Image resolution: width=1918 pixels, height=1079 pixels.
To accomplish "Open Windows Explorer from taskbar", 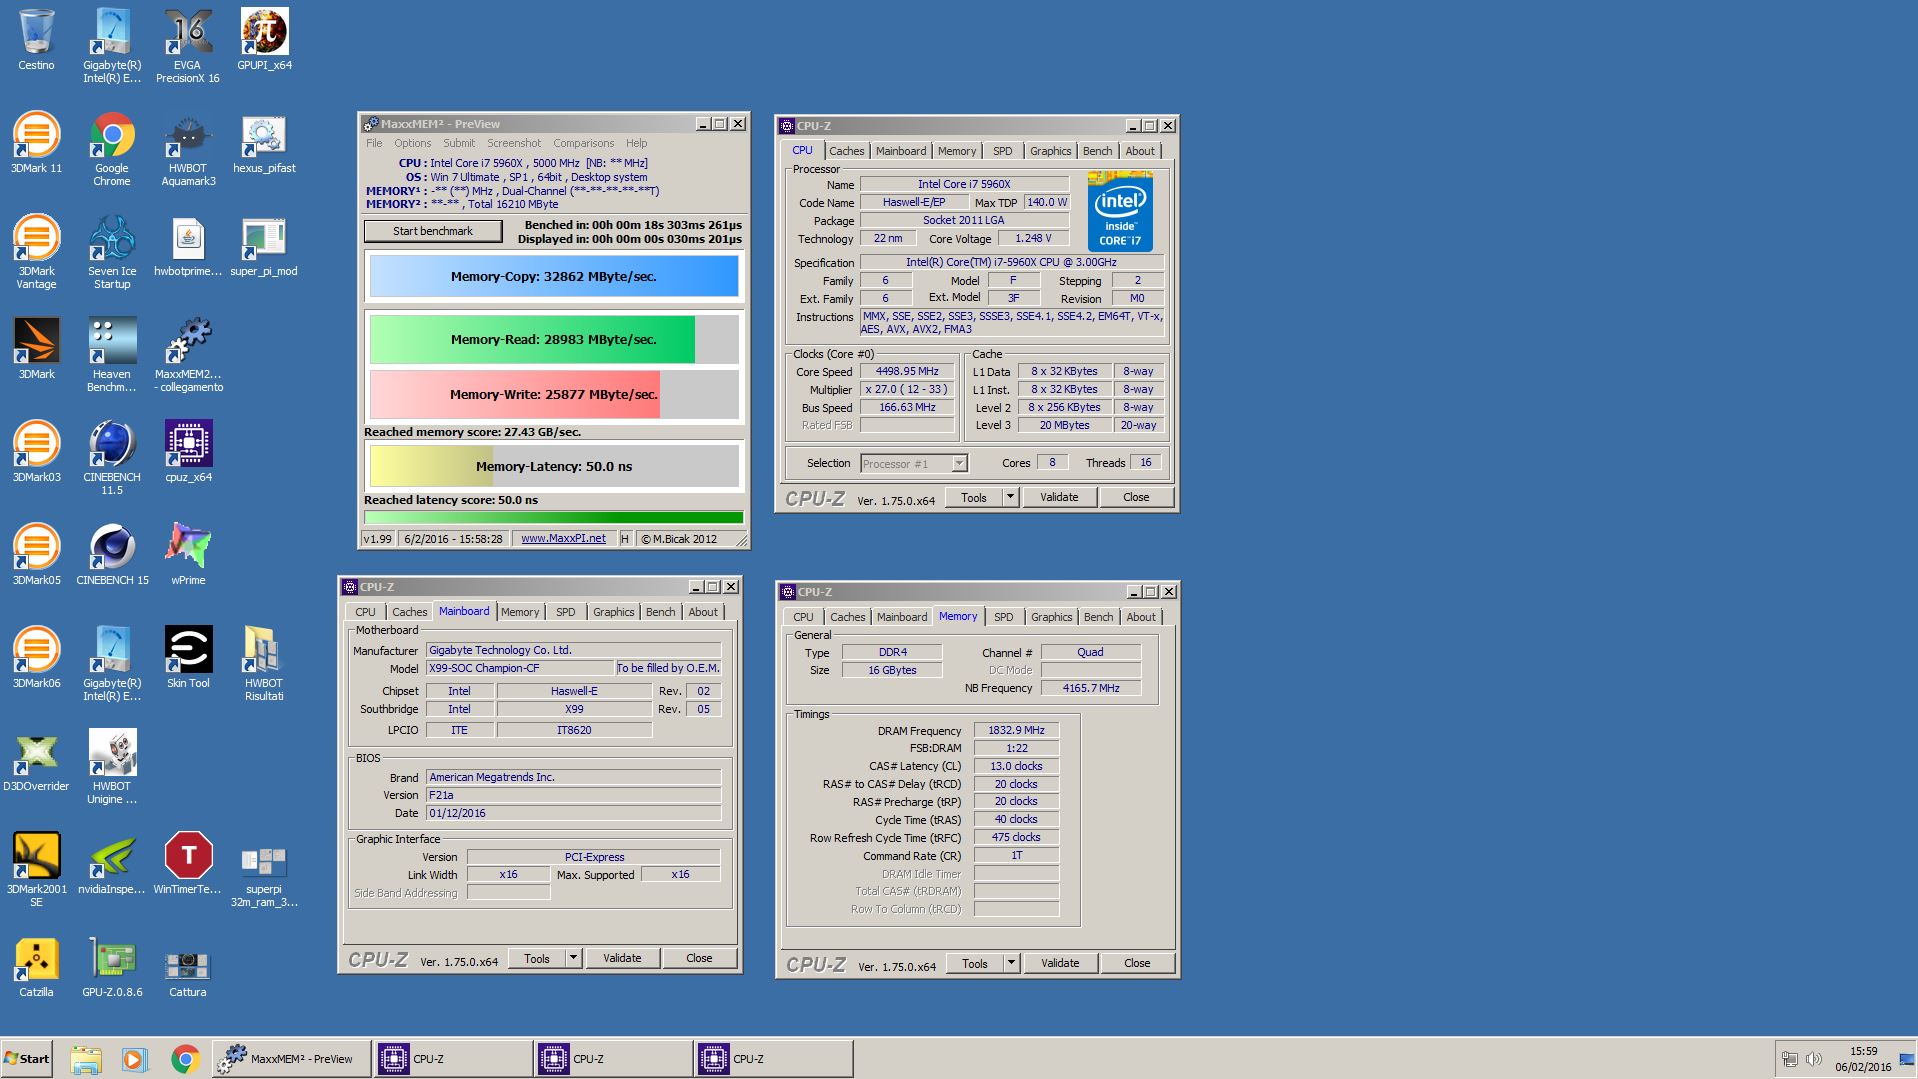I will tap(86, 1059).
